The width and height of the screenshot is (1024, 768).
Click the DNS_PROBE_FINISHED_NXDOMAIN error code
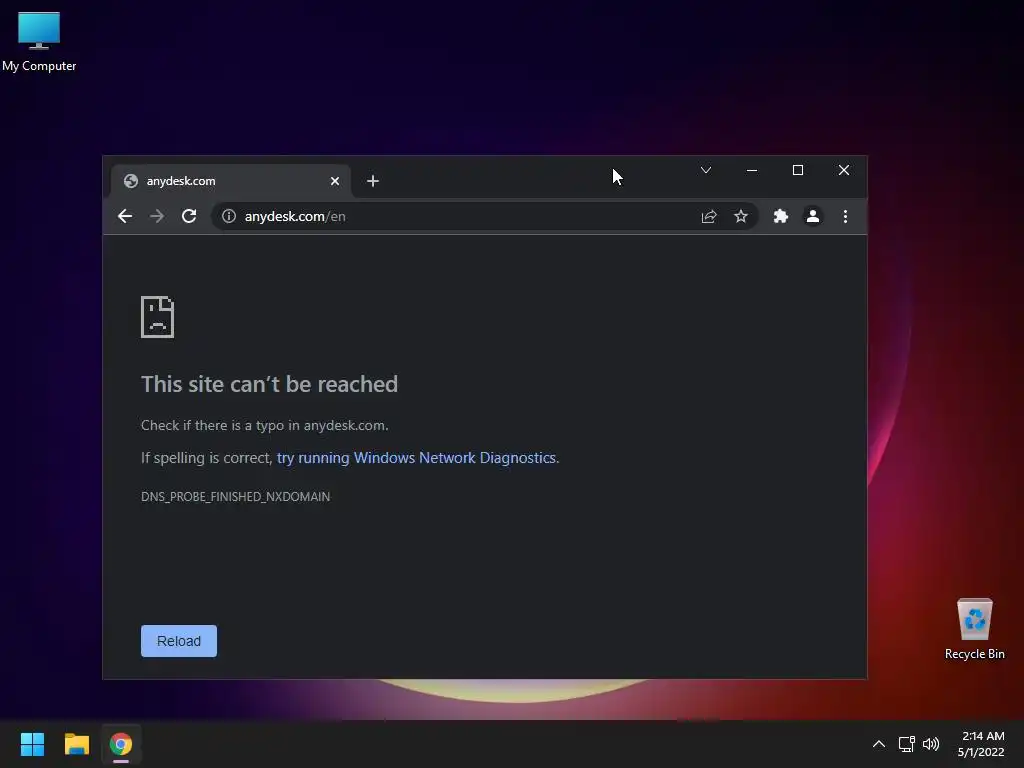click(235, 497)
